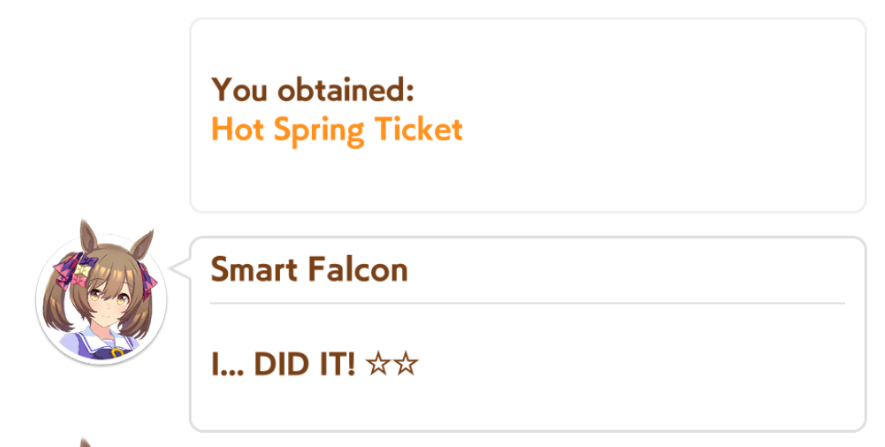Click the second star symbol in message
Viewport: 885px width, 447px height.
tap(406, 364)
